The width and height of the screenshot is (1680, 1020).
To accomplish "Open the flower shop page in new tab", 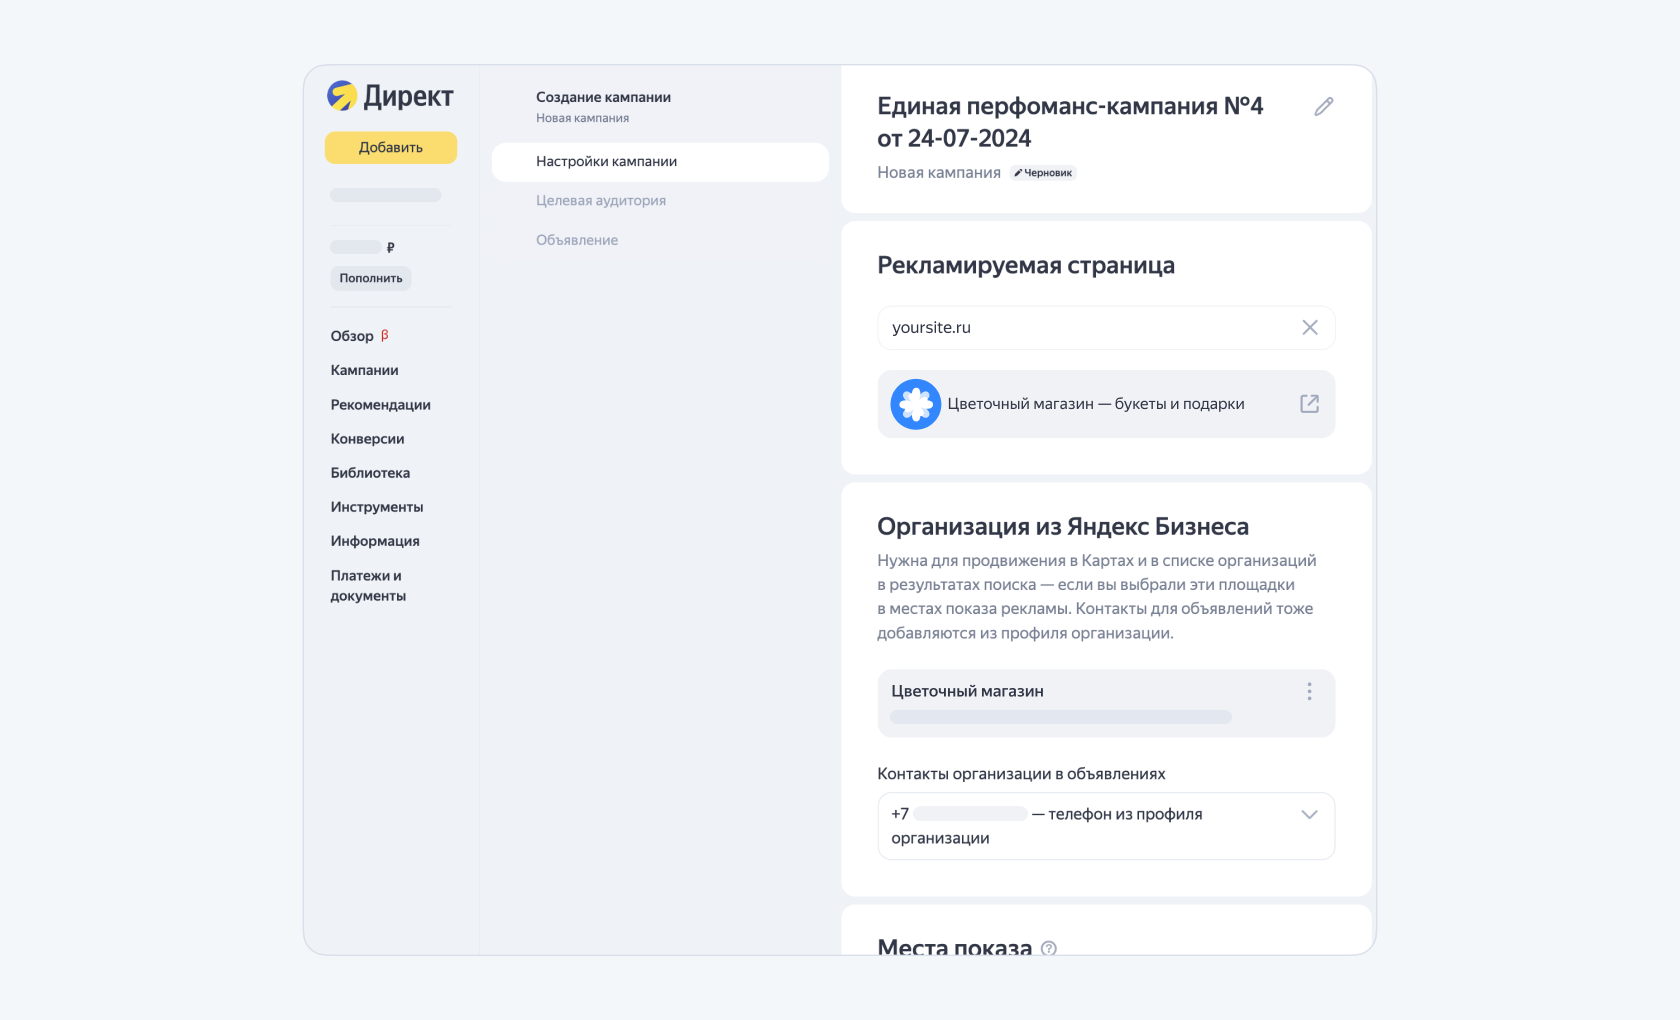I will [1309, 404].
